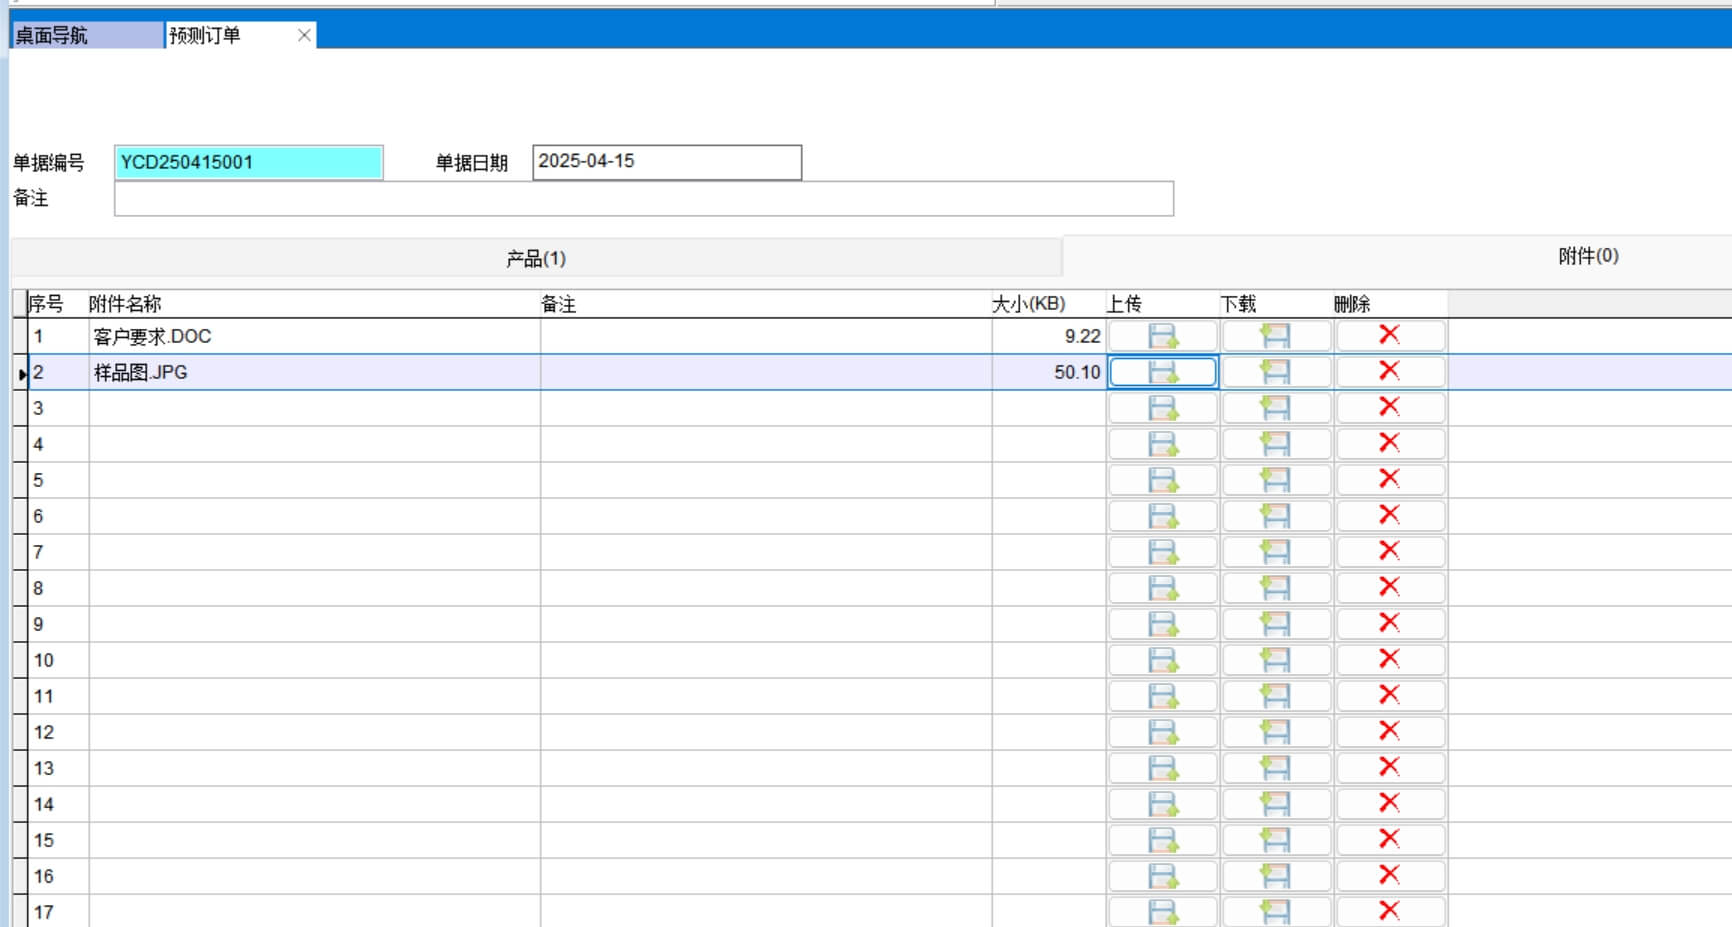Click the red delete X in row 5
Viewport: 1732px width, 927px height.
[1389, 479]
